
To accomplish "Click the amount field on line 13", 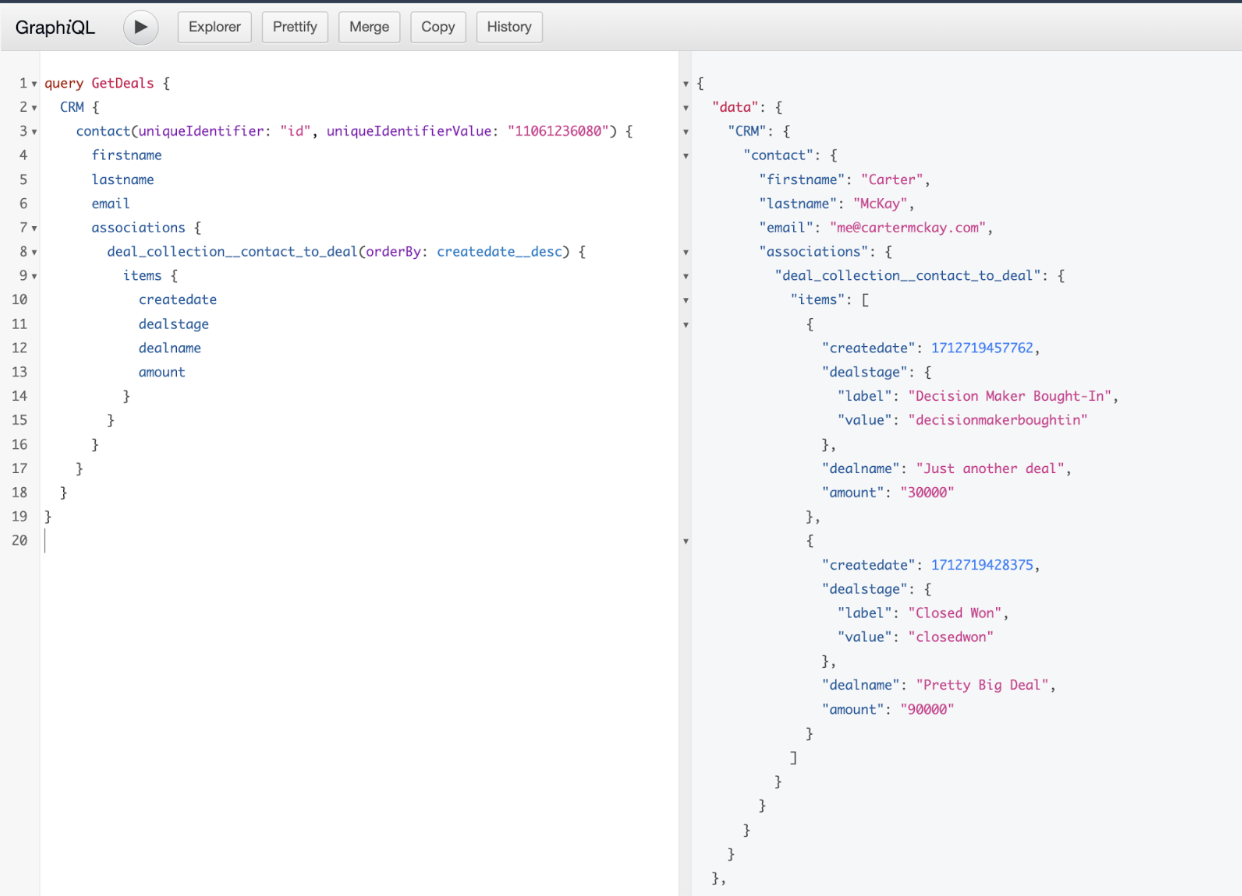I will [162, 372].
